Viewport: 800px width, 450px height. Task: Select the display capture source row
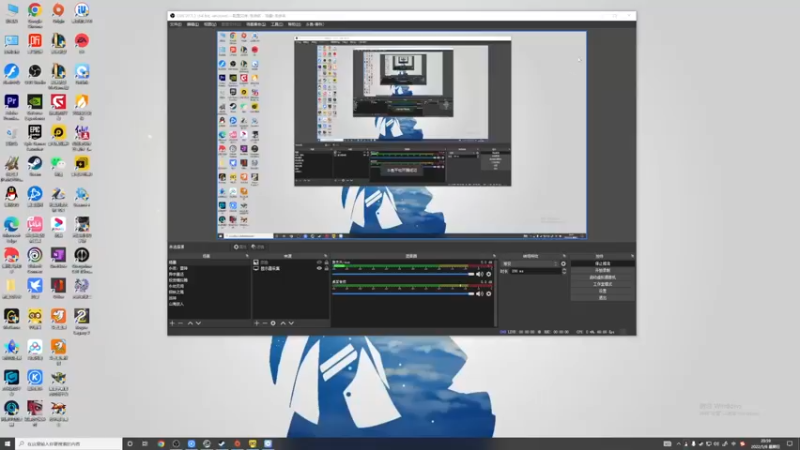pos(291,268)
